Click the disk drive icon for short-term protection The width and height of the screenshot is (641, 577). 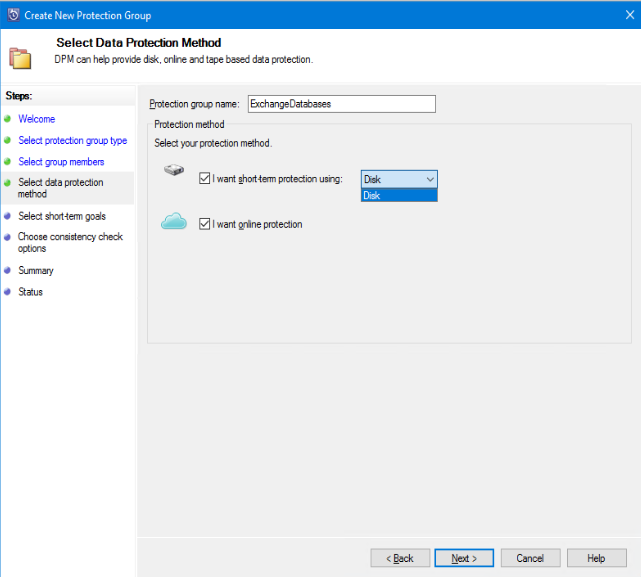tap(174, 170)
